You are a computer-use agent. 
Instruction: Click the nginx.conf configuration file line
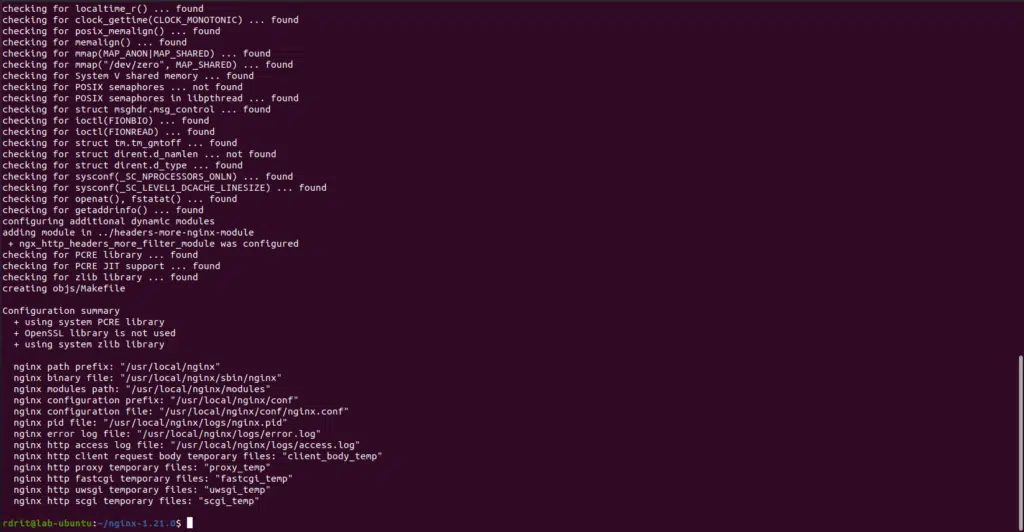(181, 411)
